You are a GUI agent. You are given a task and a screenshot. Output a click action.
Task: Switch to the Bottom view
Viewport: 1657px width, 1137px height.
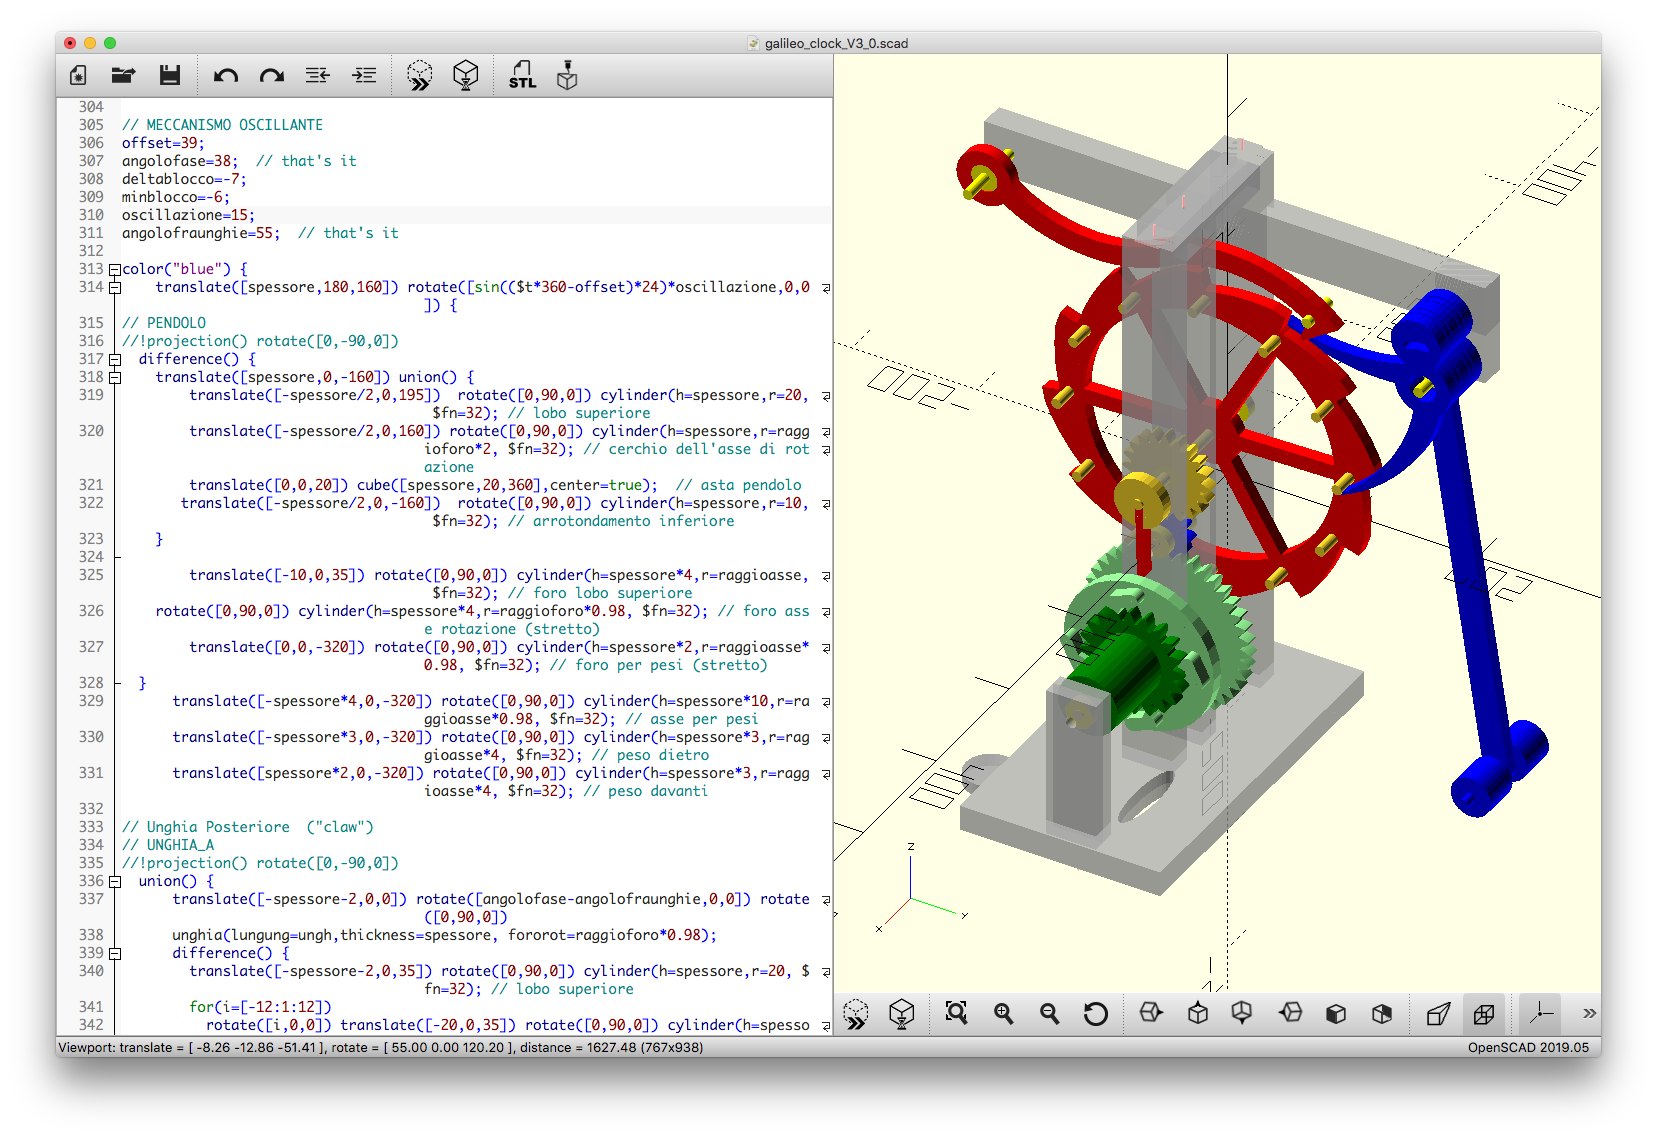pyautogui.click(x=1242, y=1013)
